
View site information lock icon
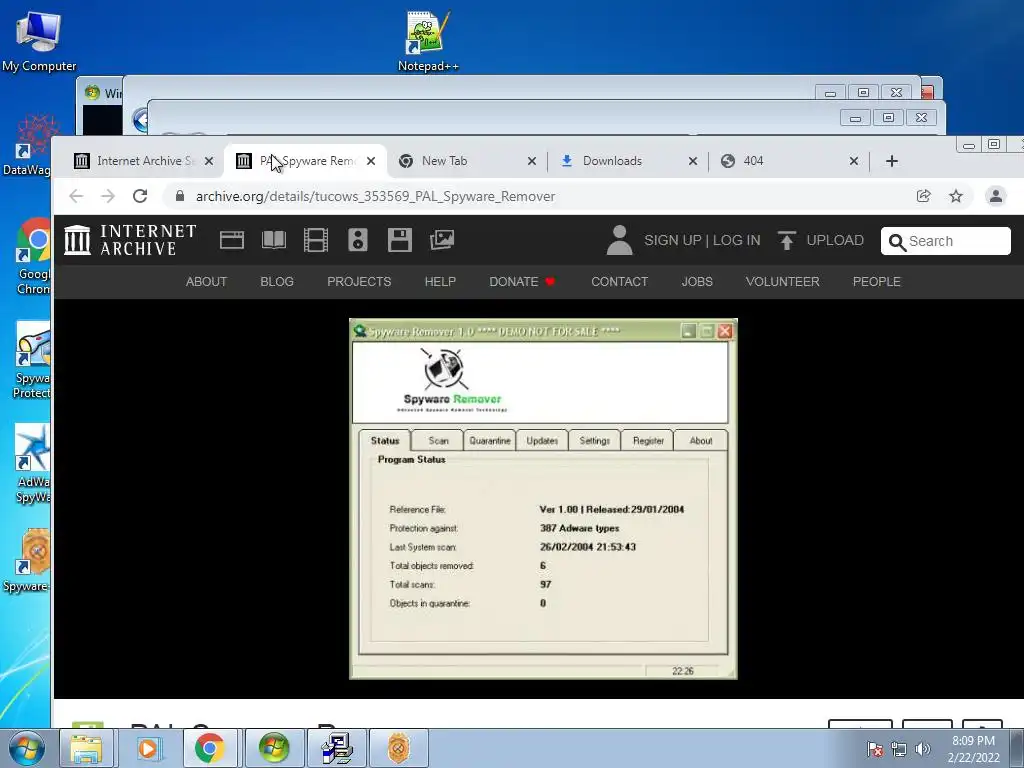(180, 196)
